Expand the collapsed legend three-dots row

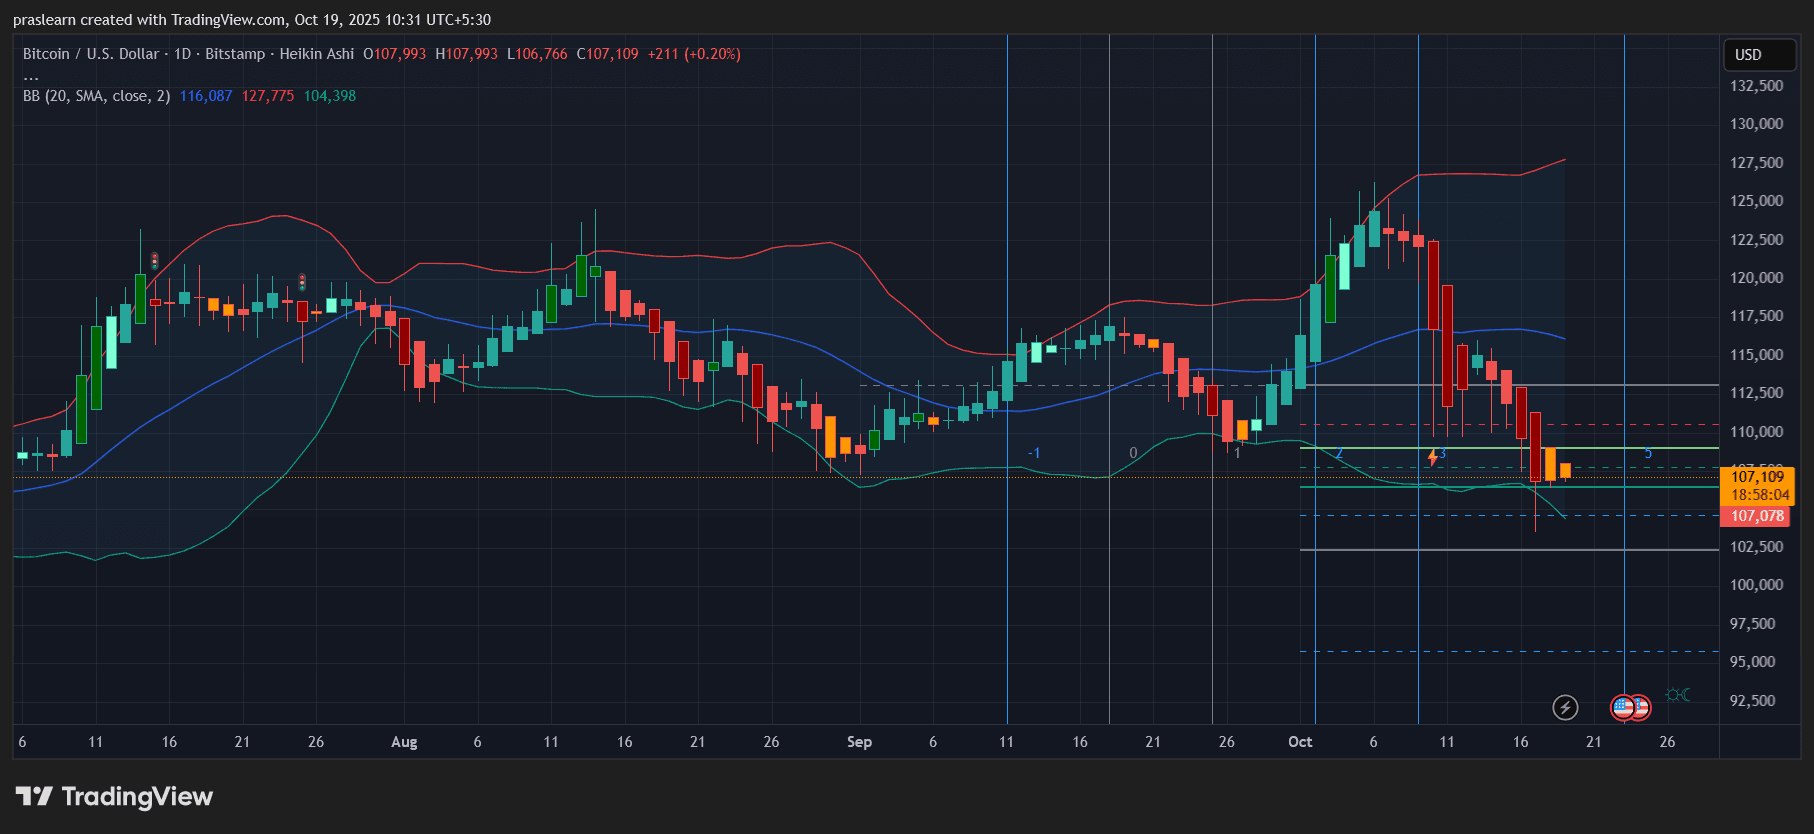pyautogui.click(x=31, y=76)
